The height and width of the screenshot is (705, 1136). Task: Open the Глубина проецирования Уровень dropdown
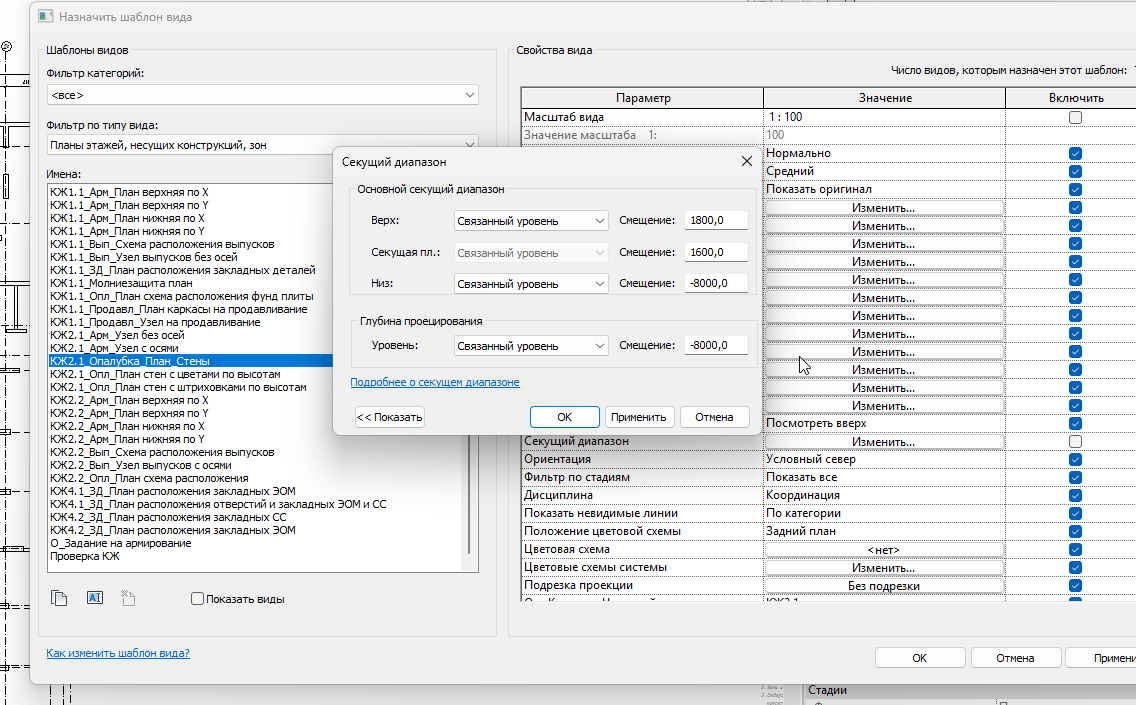pos(531,346)
